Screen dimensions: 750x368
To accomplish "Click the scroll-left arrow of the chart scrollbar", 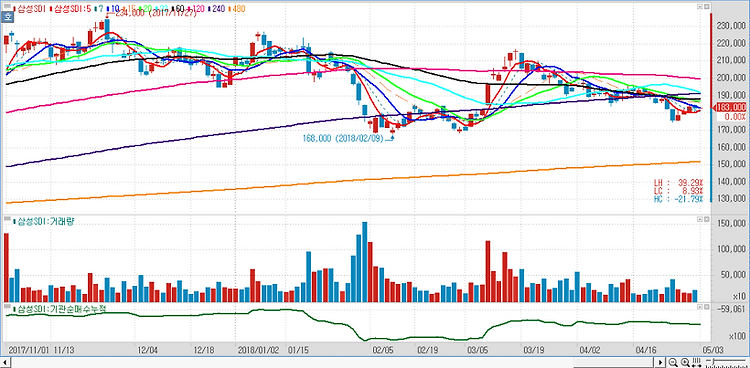I will click(5, 362).
